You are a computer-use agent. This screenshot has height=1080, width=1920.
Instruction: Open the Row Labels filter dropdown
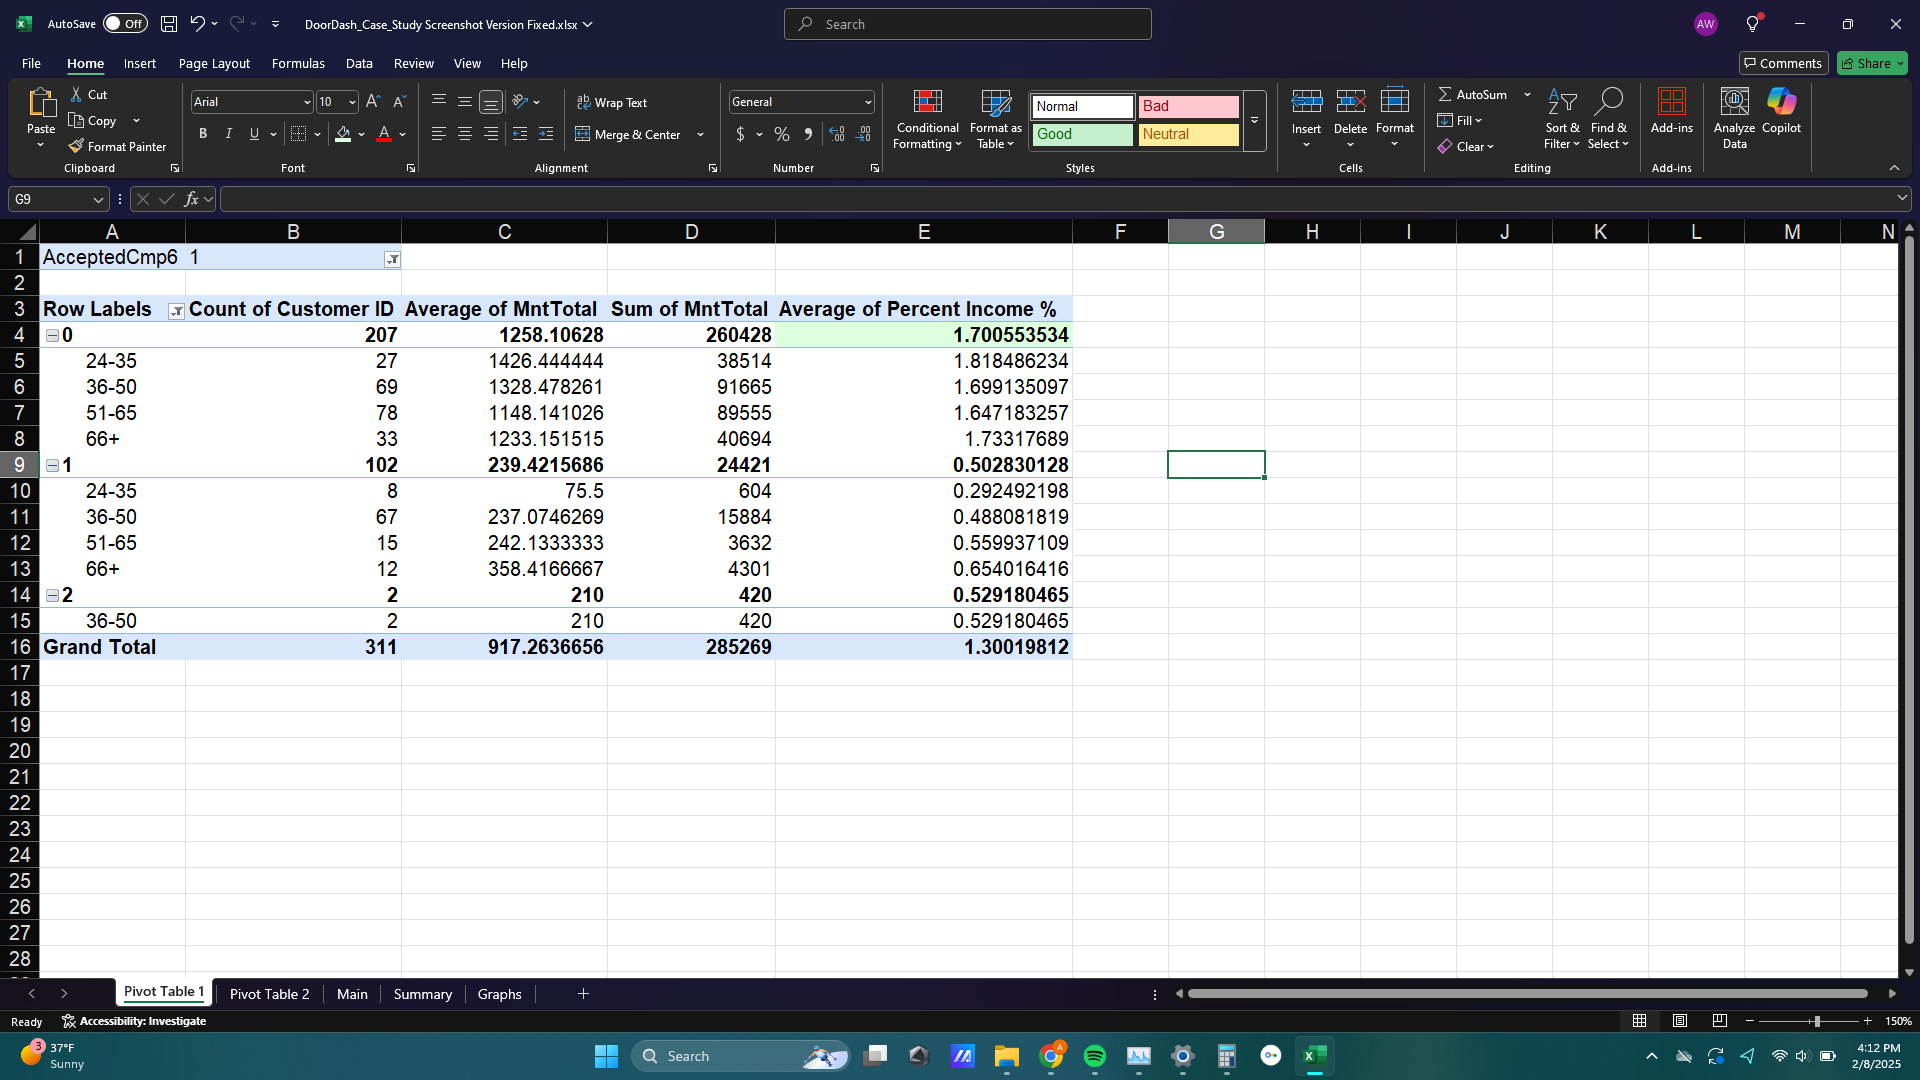click(x=176, y=311)
